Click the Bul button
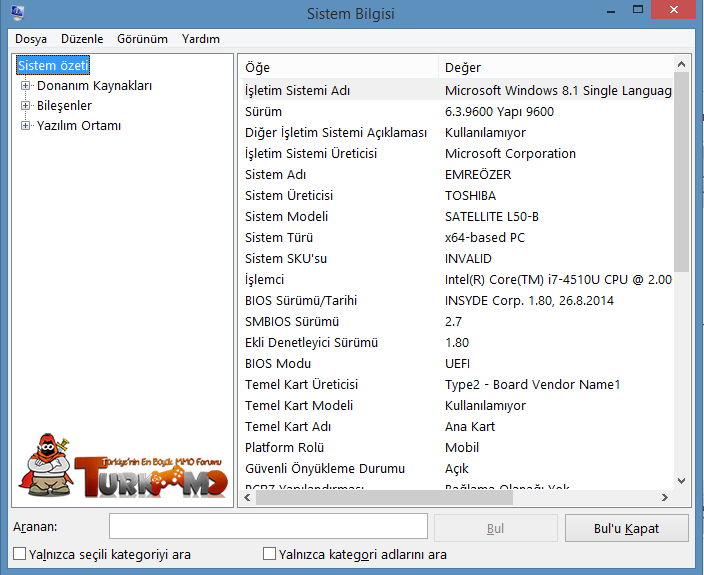 (496, 528)
